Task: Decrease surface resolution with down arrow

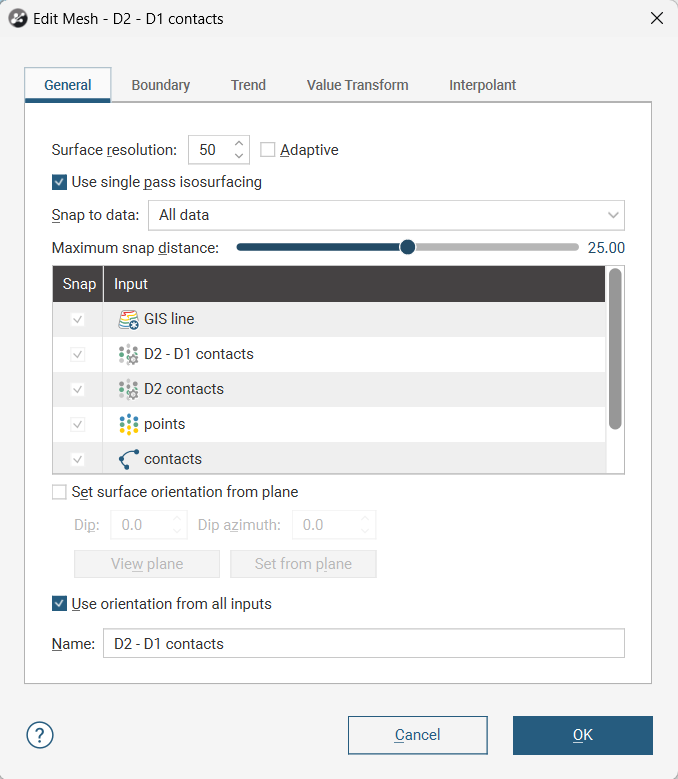Action: pyautogui.click(x=239, y=156)
